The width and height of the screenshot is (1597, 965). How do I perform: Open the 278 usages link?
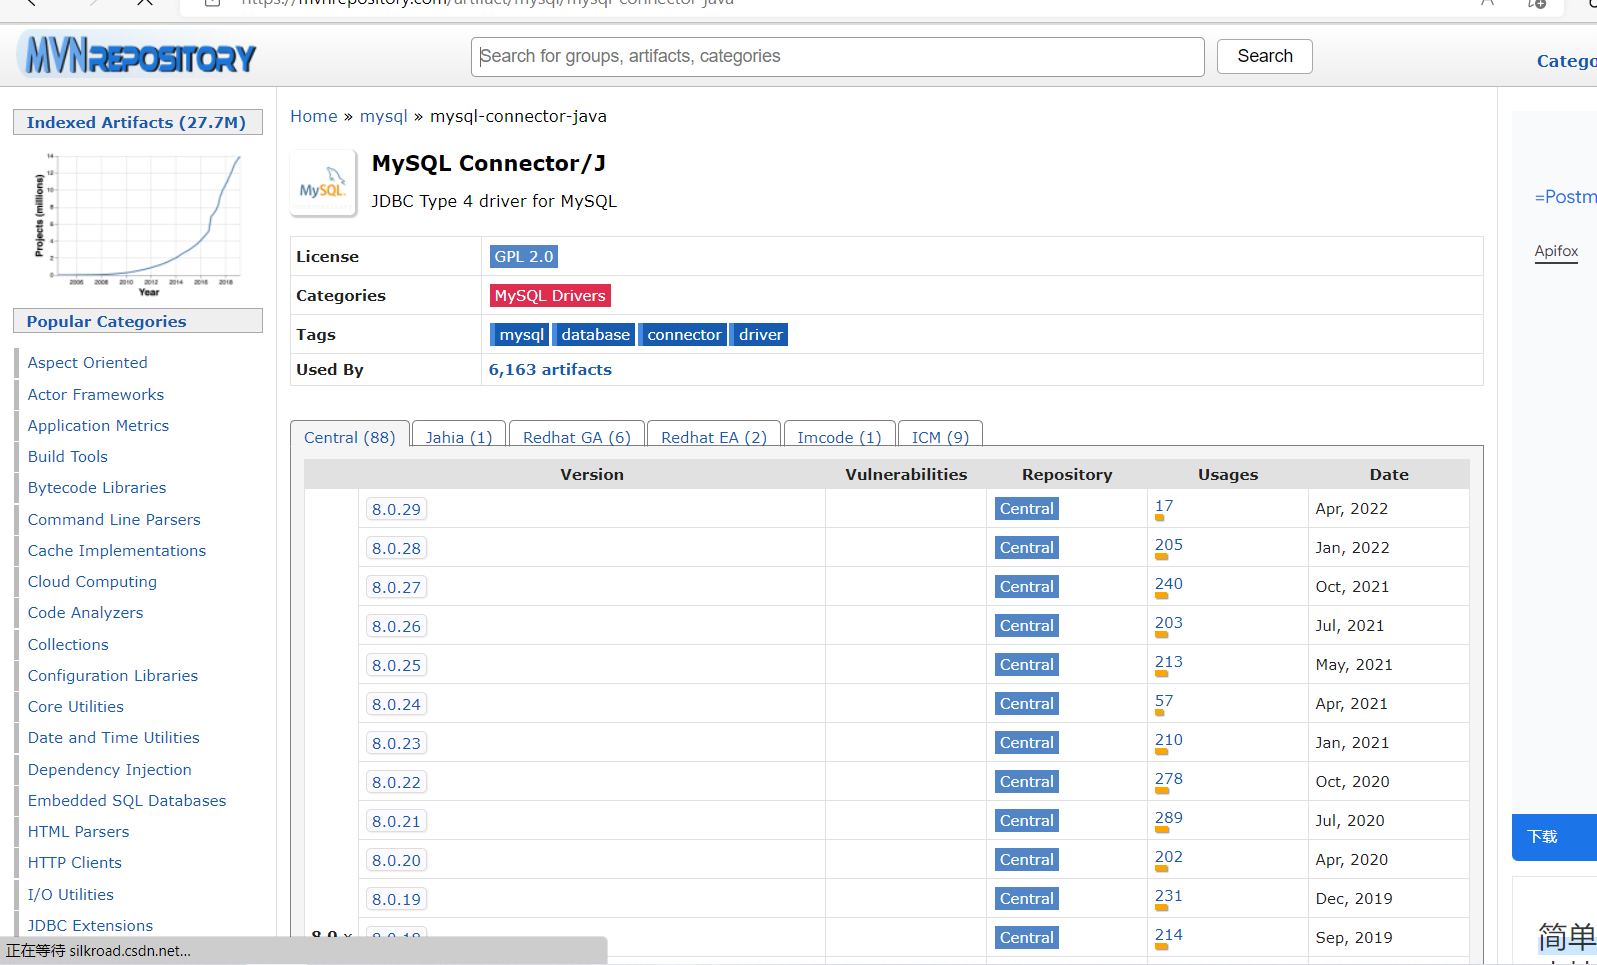[x=1168, y=779]
